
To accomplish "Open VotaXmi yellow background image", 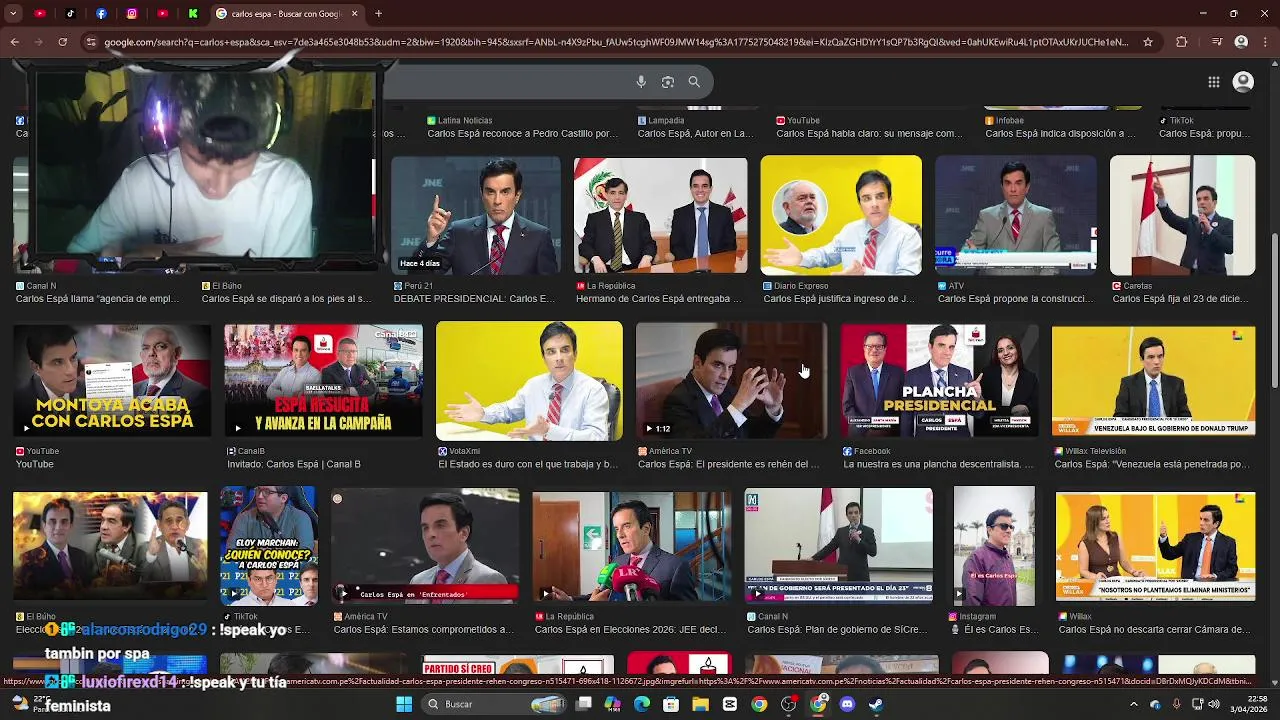I will 529,380.
